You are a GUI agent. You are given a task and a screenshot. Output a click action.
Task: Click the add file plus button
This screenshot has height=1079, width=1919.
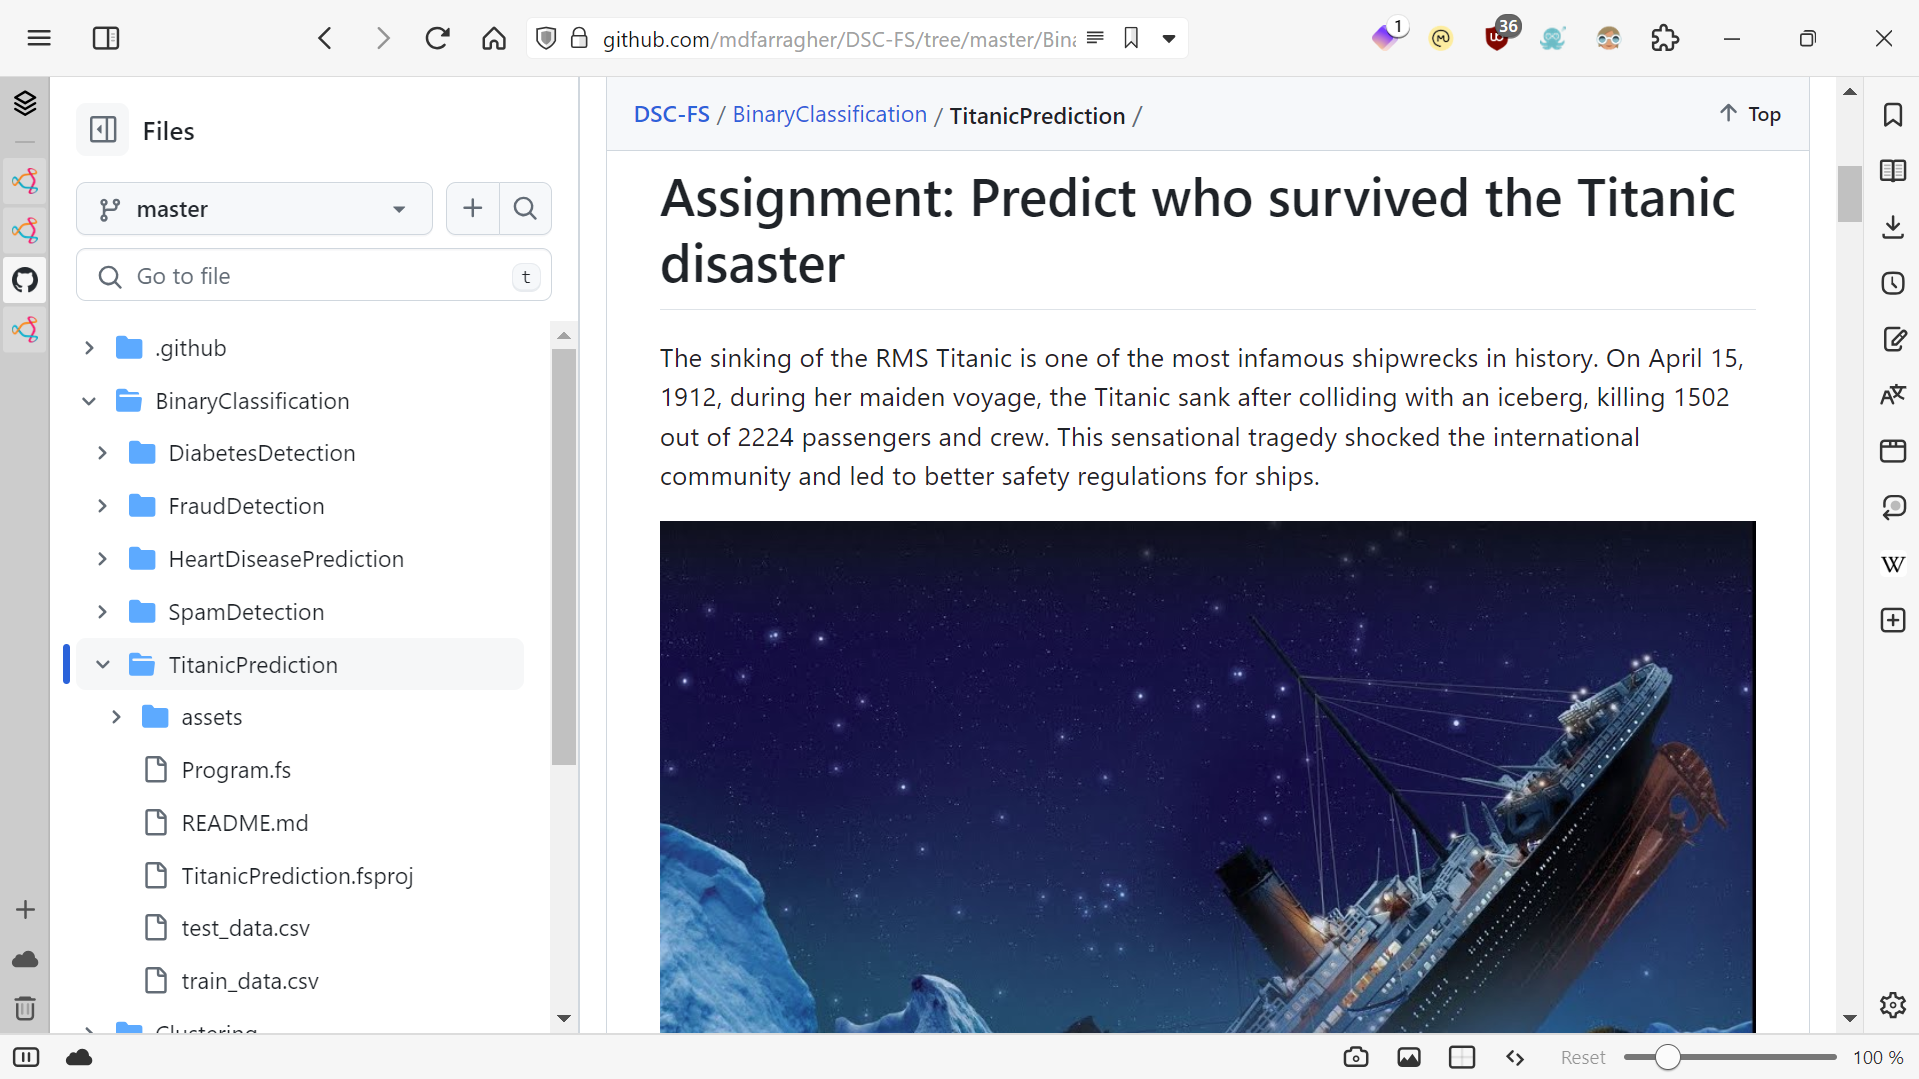[473, 209]
